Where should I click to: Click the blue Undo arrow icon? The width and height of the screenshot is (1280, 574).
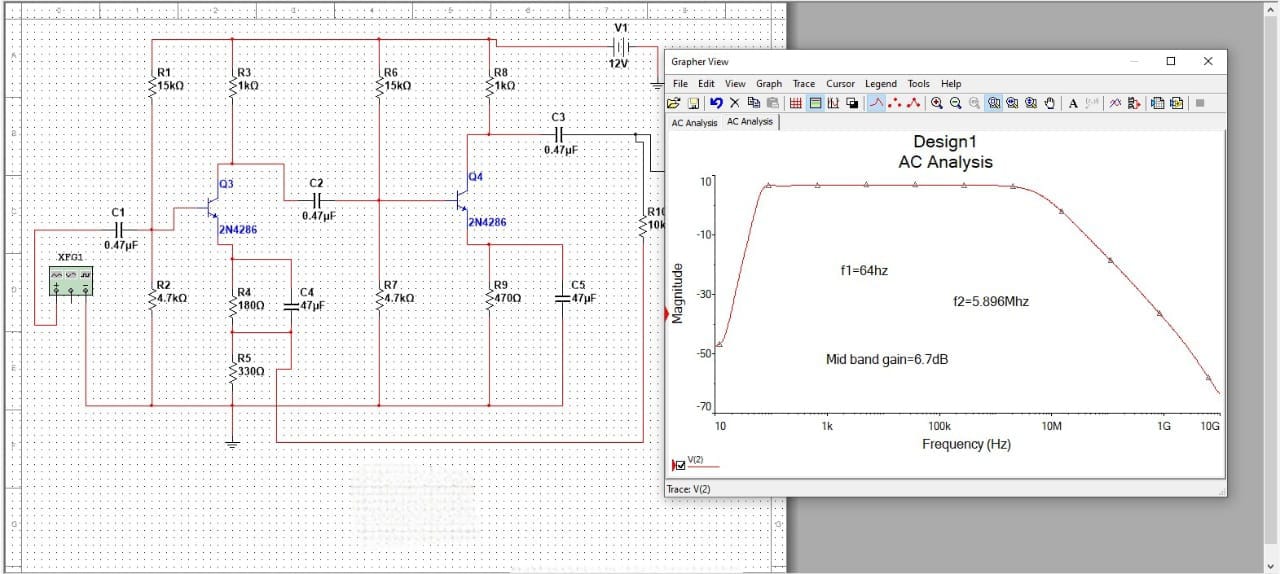pos(716,103)
